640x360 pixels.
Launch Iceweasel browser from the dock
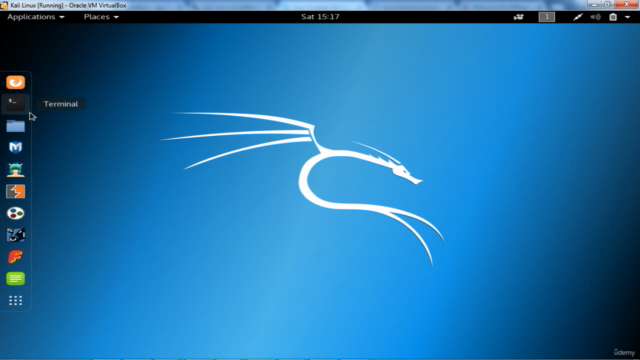coord(16,82)
